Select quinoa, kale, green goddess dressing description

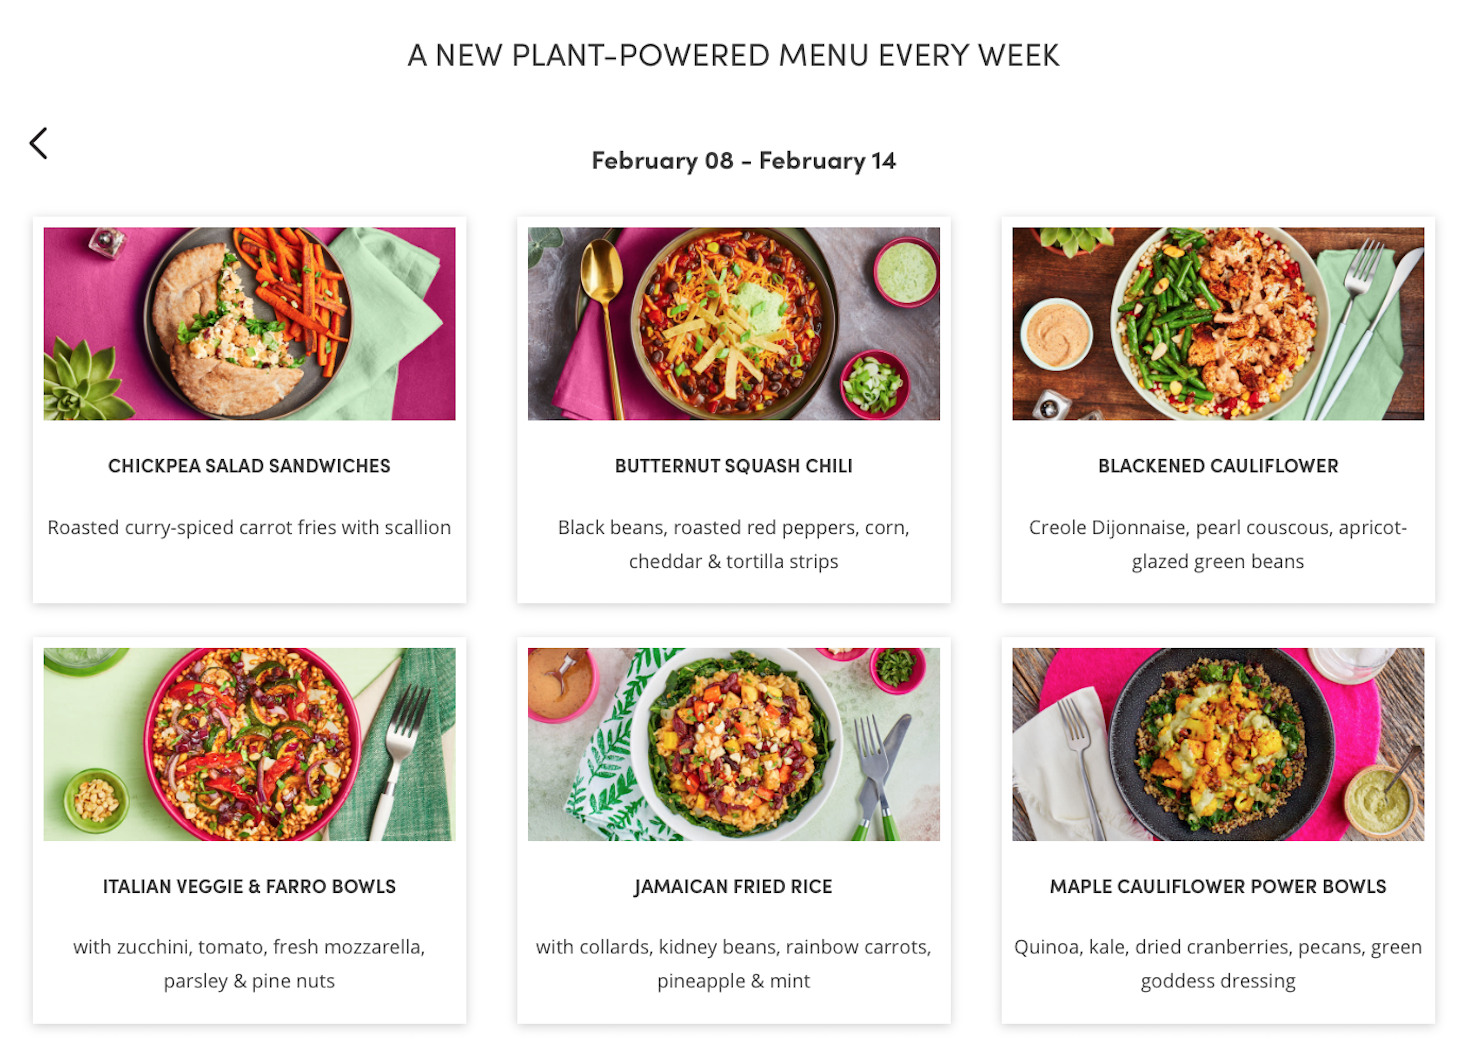point(1218,964)
